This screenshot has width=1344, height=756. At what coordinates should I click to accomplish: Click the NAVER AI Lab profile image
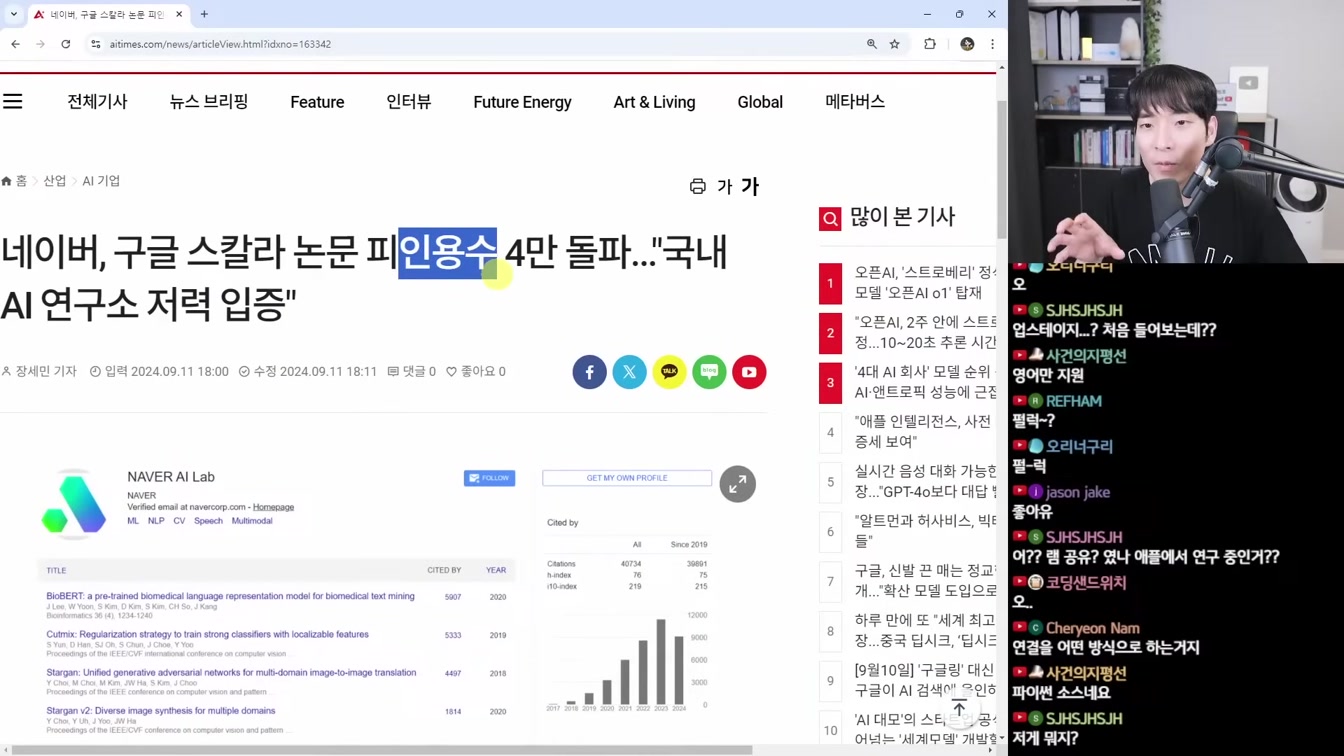click(74, 506)
